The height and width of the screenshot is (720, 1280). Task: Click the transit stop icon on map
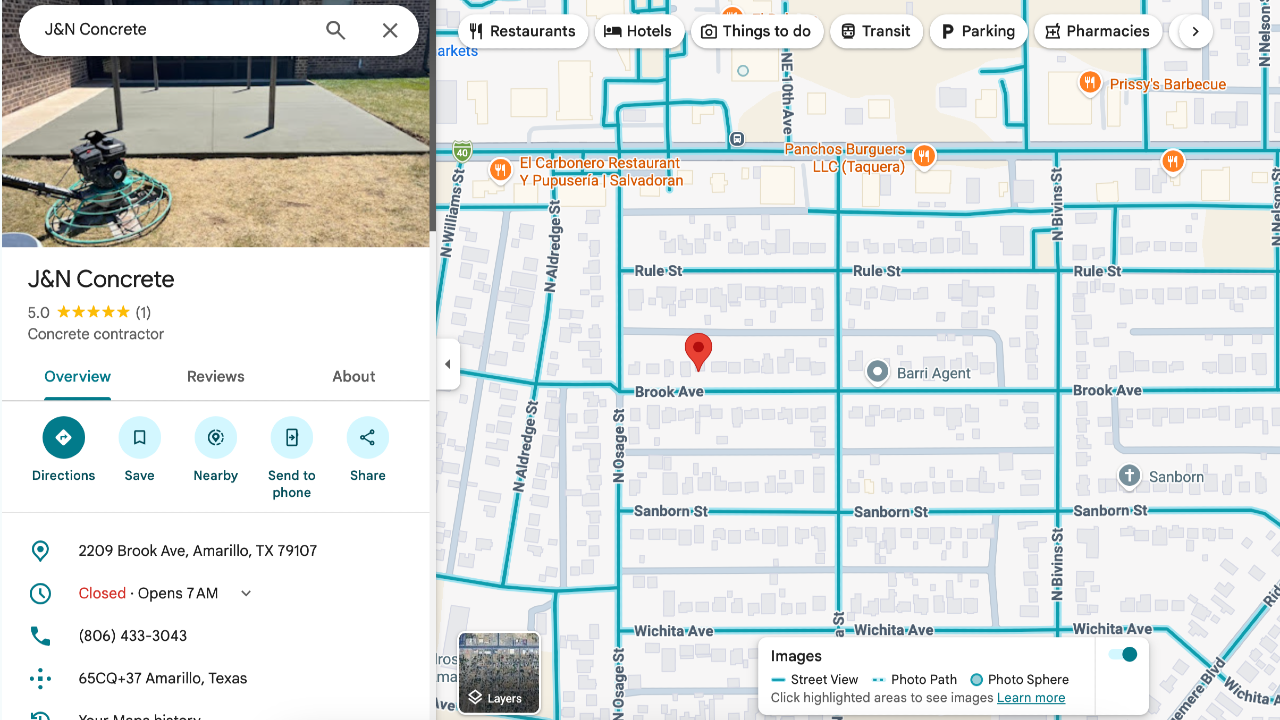point(737,139)
